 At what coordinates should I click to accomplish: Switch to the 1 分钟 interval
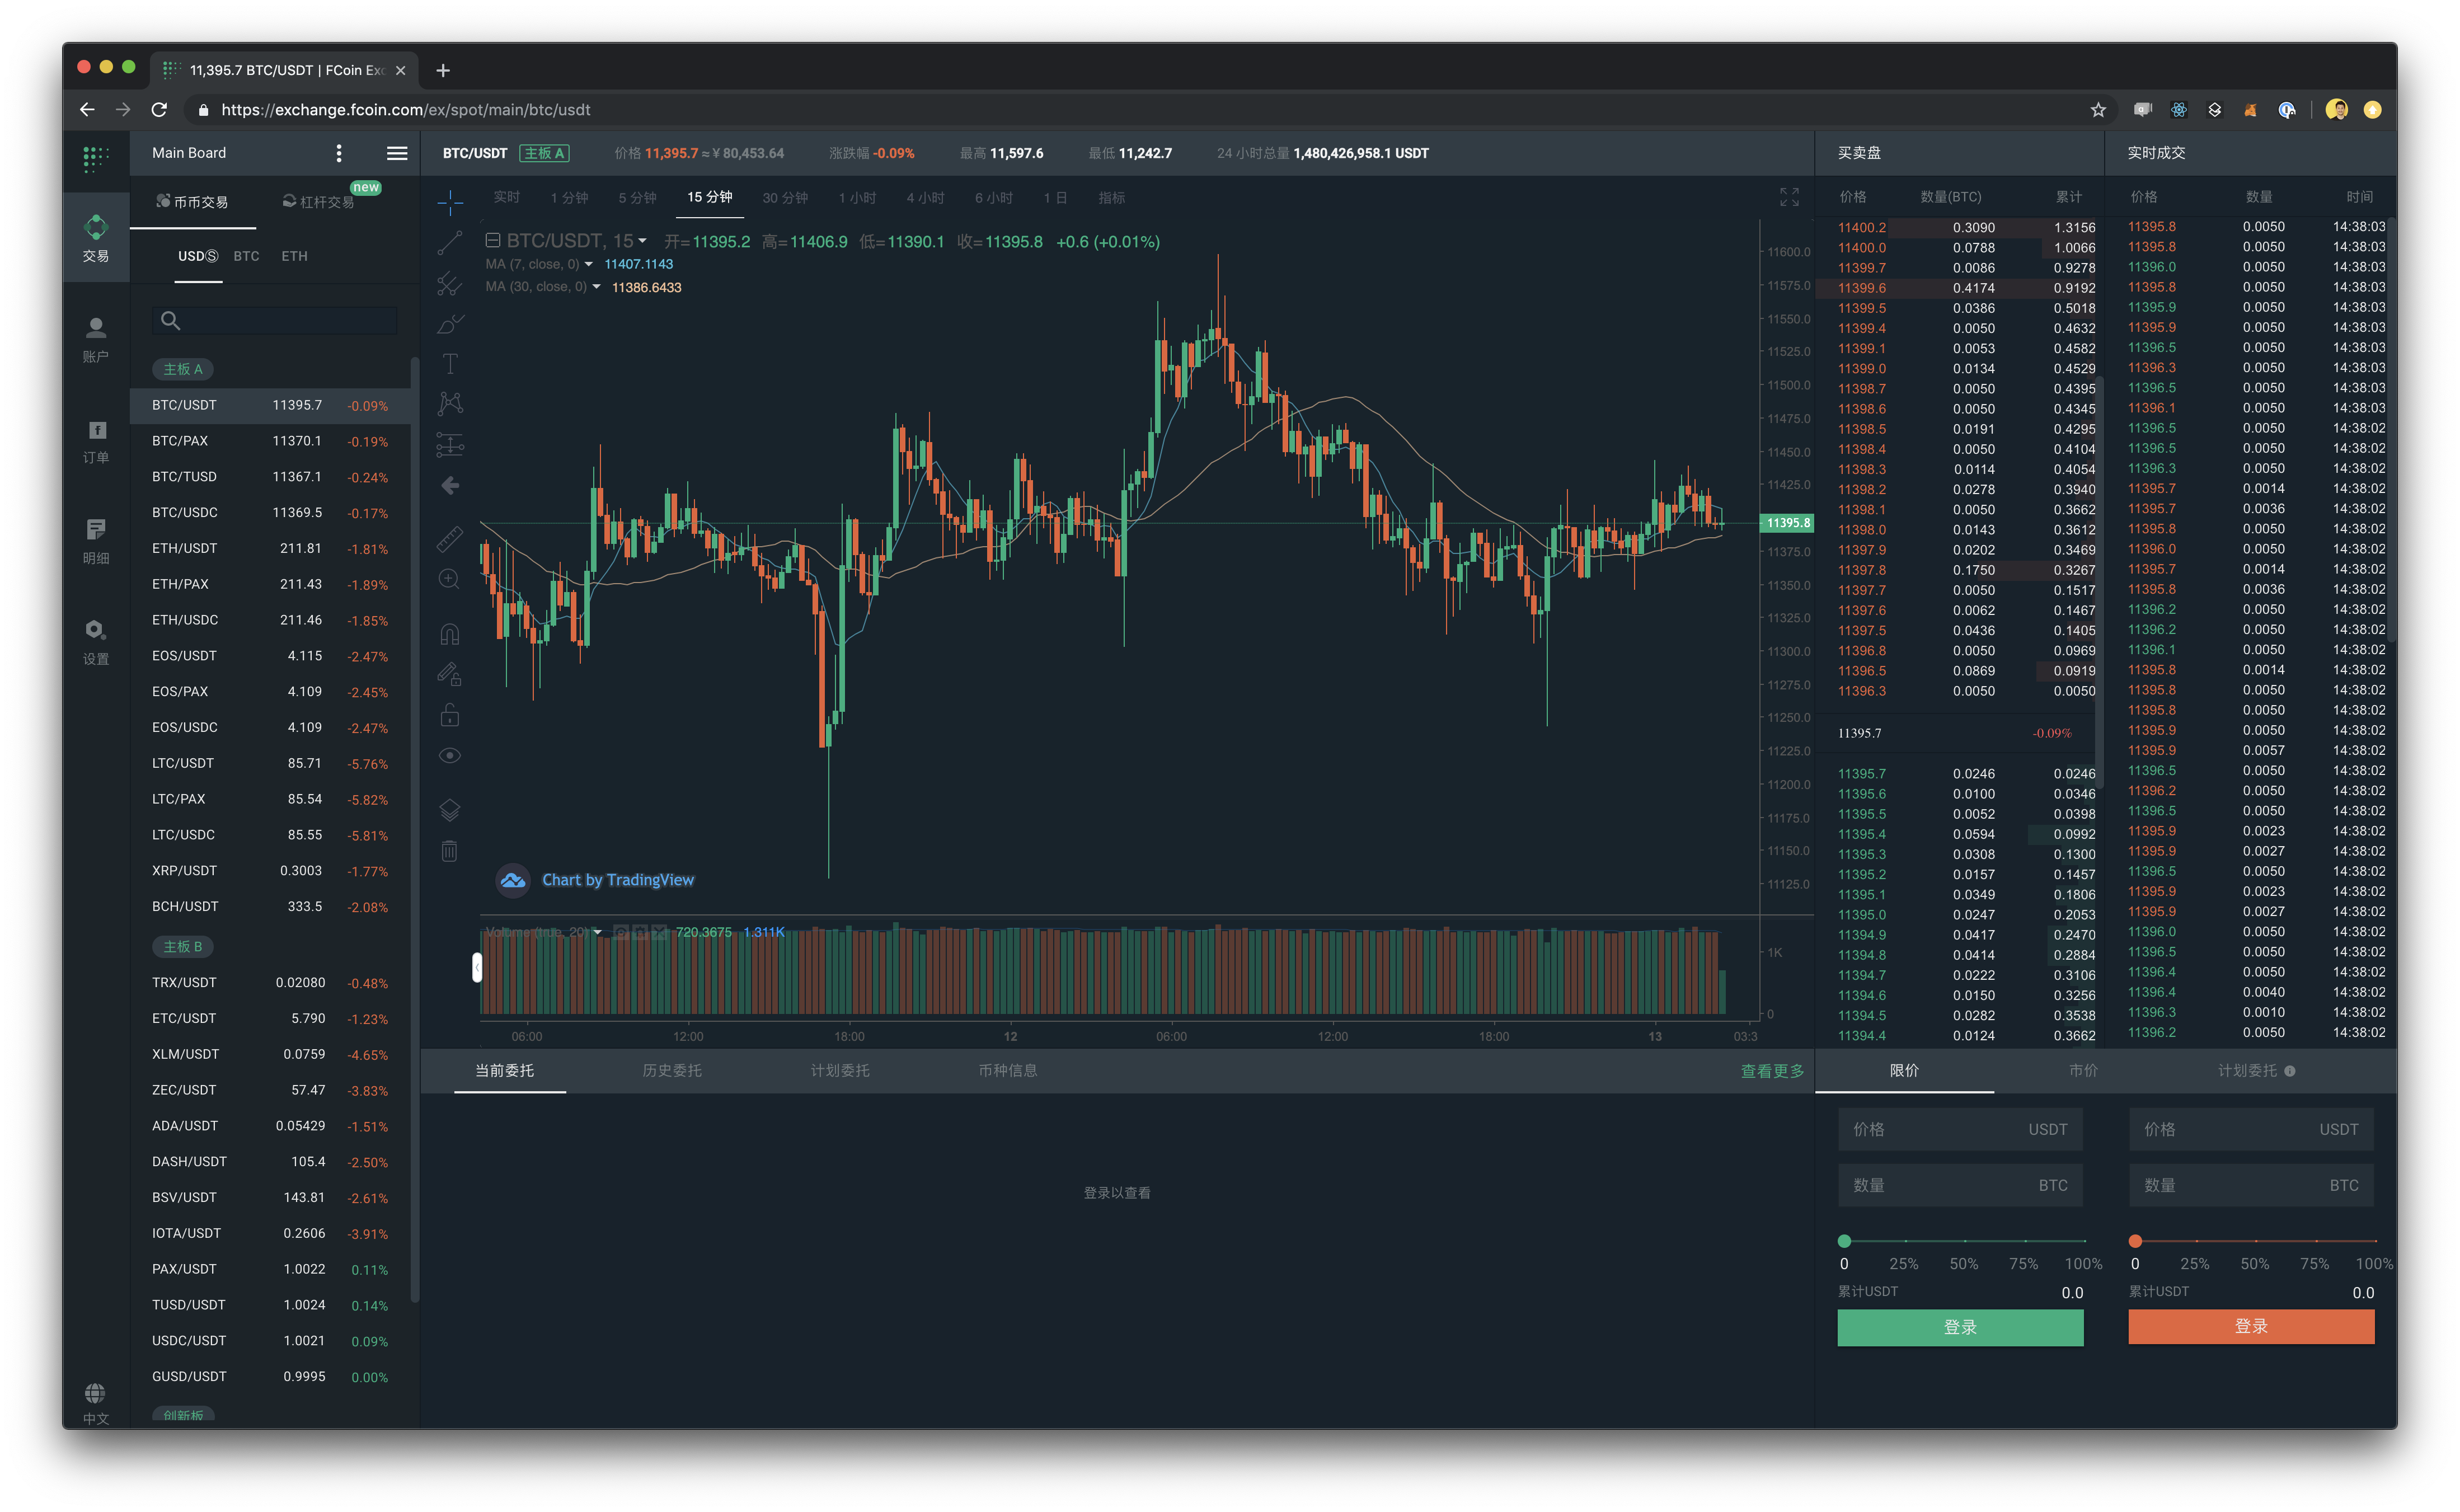[569, 198]
